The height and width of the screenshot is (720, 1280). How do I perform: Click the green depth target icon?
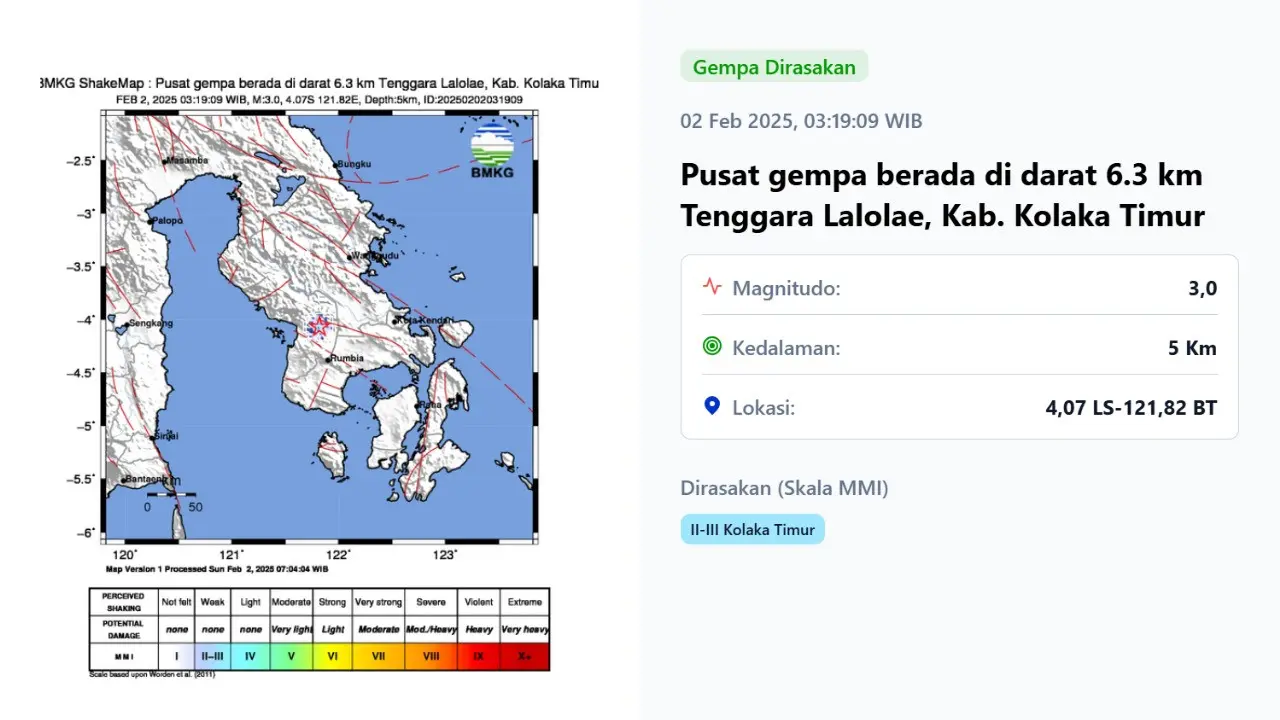point(712,346)
